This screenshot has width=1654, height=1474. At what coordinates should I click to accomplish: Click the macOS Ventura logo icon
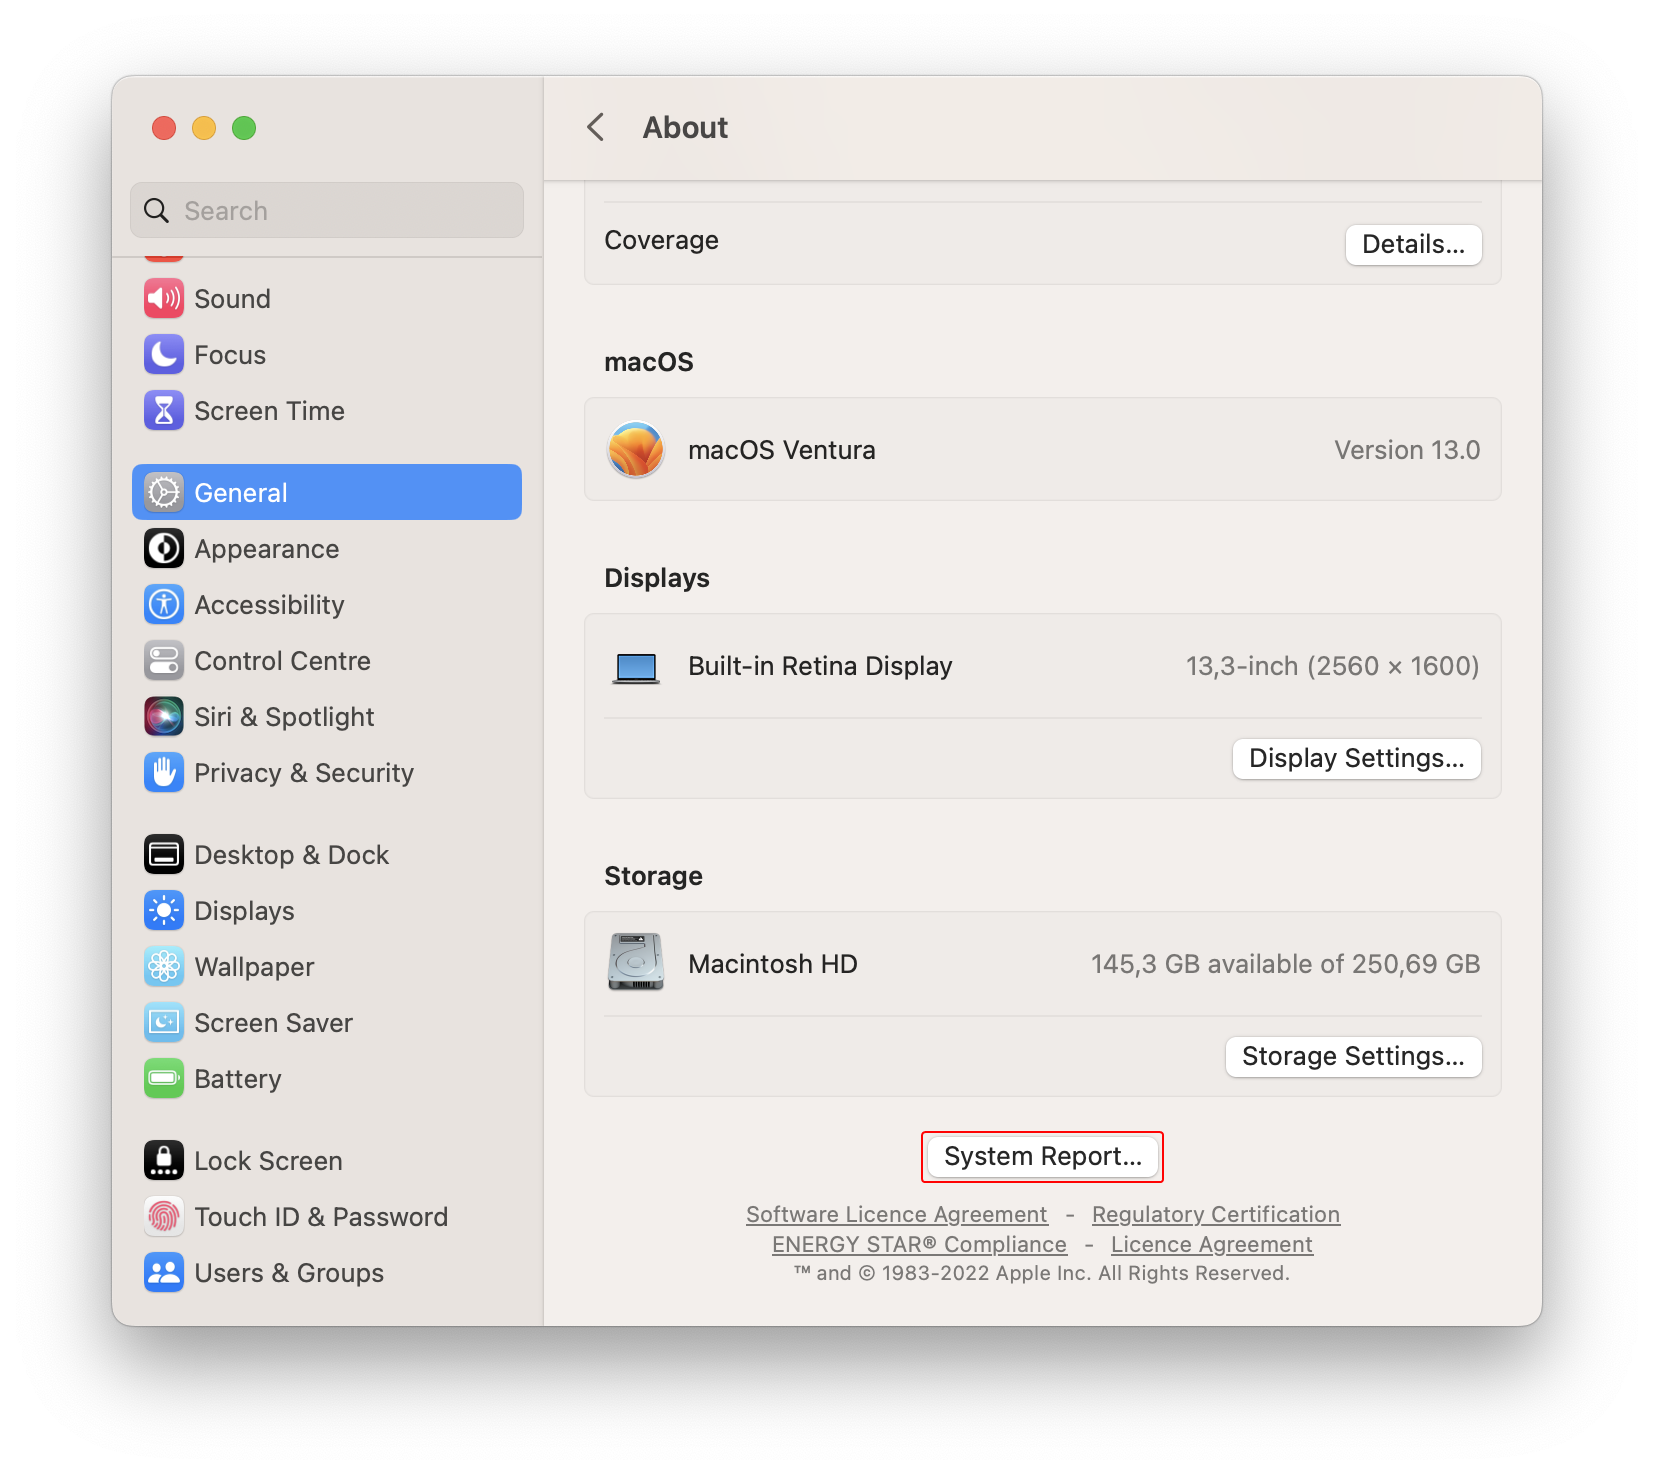636,449
